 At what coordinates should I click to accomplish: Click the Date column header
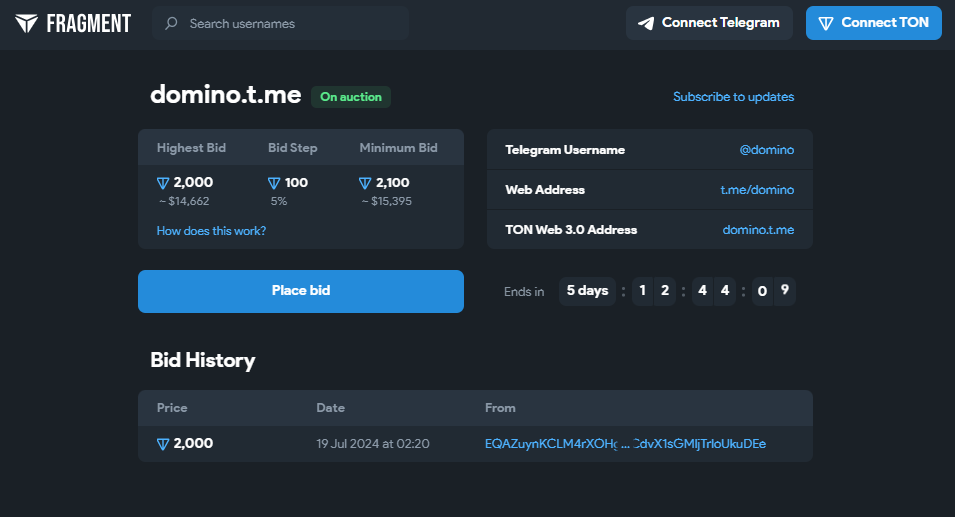tap(331, 408)
